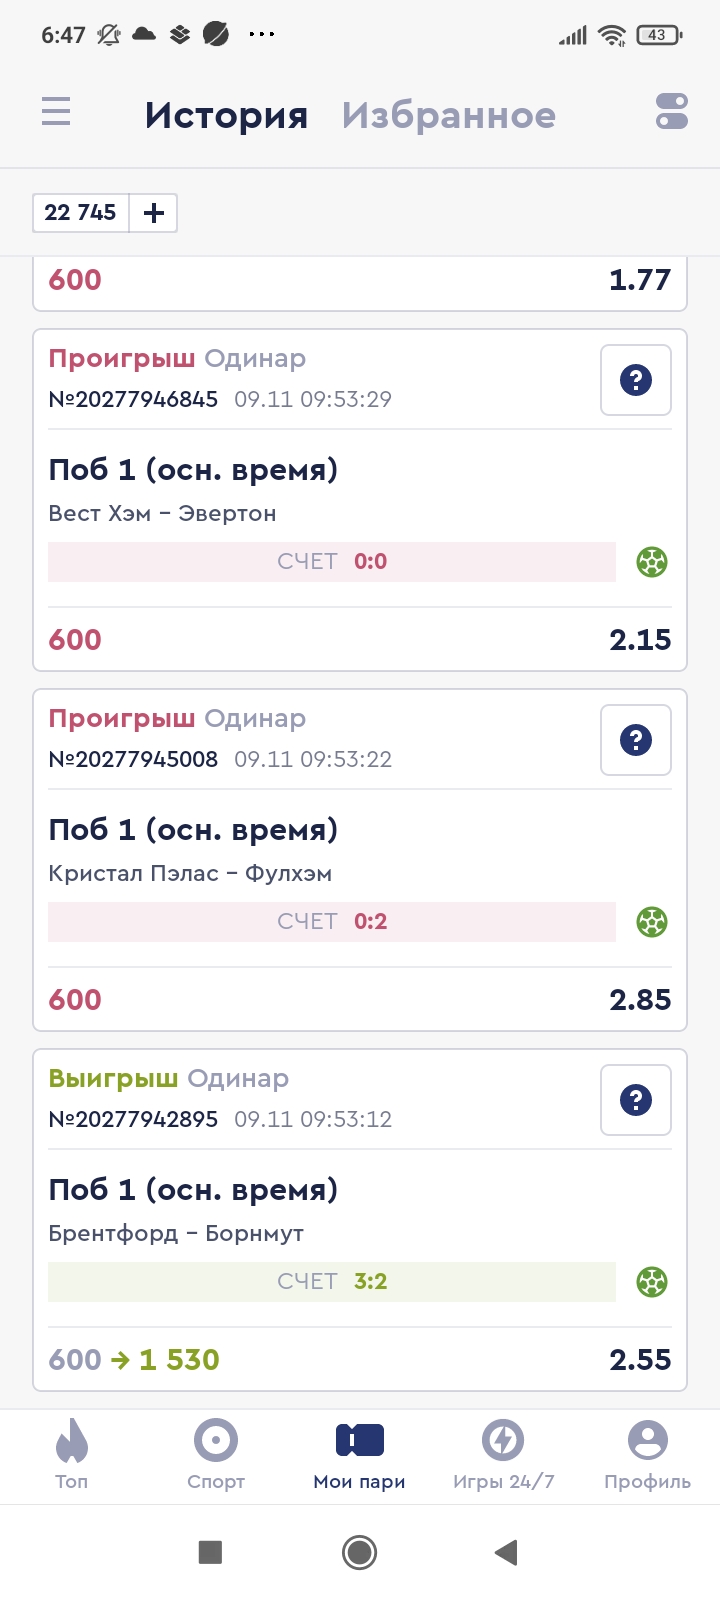Open help for bet №20277942895

[636, 1100]
